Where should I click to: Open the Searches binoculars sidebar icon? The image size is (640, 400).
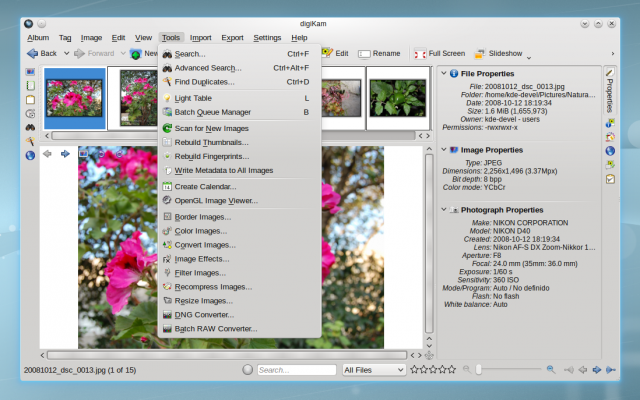pos(30,127)
